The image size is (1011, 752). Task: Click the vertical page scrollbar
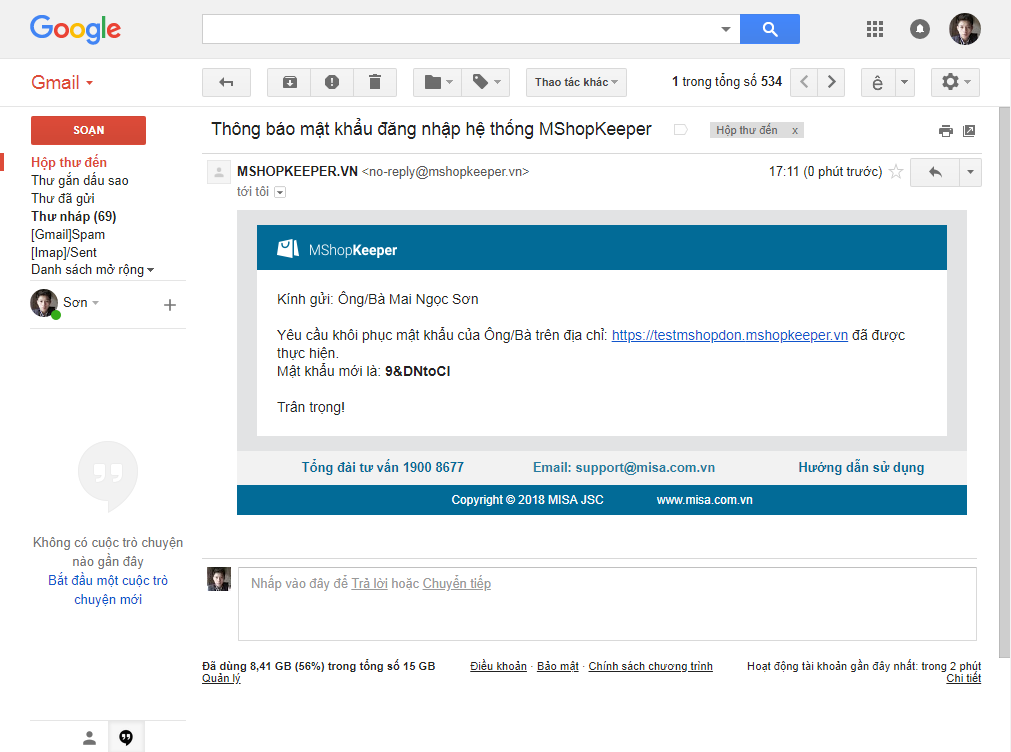pos(1004,381)
